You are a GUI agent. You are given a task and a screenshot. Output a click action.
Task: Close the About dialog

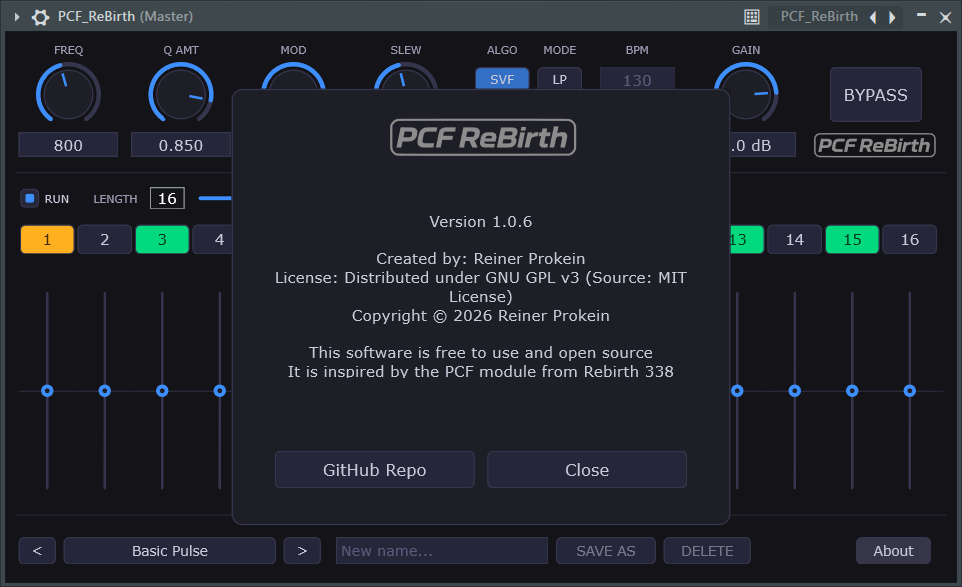click(587, 470)
